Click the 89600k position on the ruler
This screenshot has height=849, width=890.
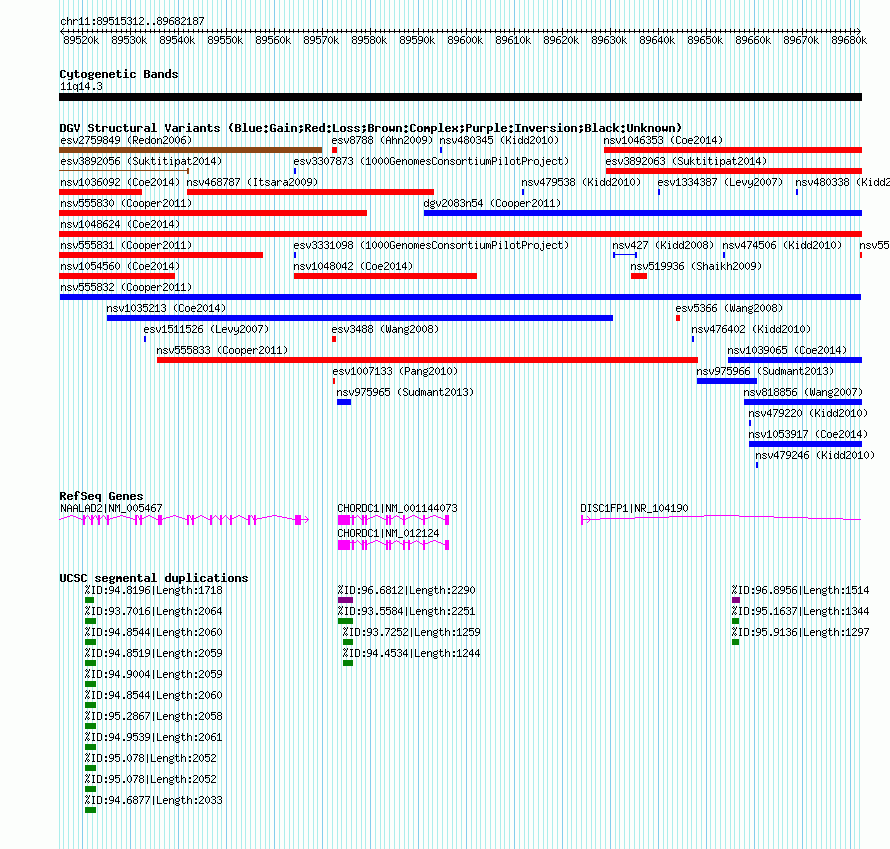(465, 40)
